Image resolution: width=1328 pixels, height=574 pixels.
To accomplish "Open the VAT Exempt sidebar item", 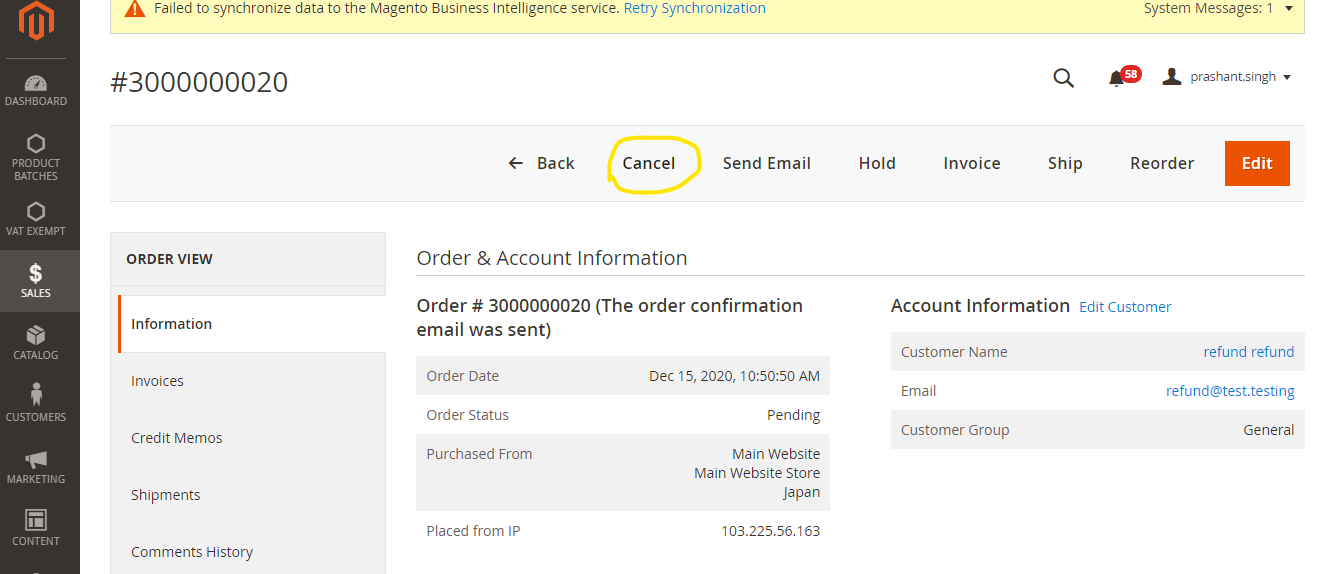I will (x=36, y=219).
